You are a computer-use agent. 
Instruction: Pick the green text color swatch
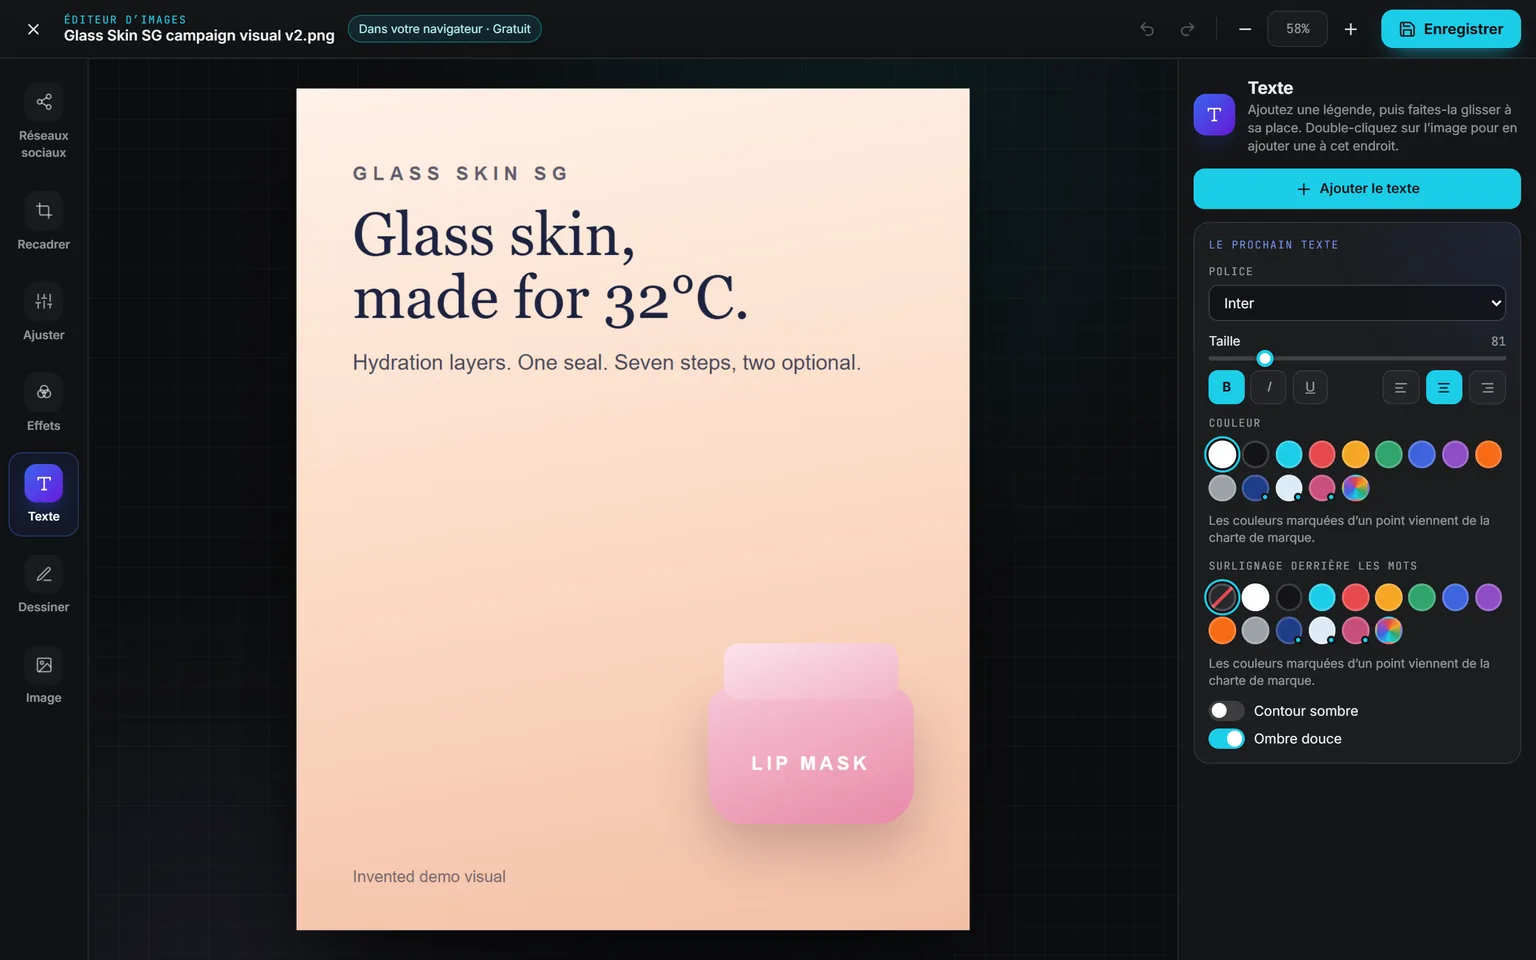click(1388, 454)
